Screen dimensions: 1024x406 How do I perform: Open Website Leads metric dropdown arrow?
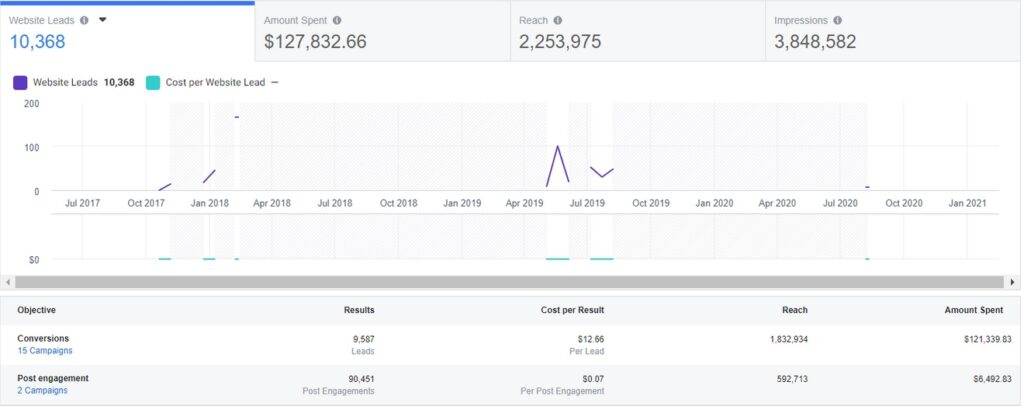point(103,20)
